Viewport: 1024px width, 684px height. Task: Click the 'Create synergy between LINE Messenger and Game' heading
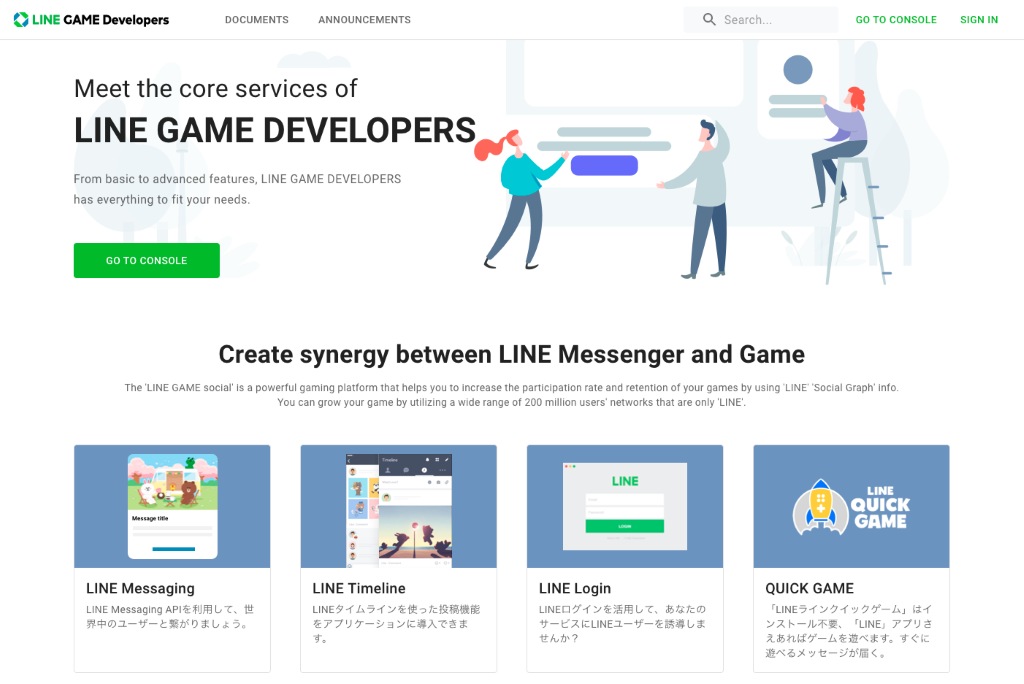(512, 354)
